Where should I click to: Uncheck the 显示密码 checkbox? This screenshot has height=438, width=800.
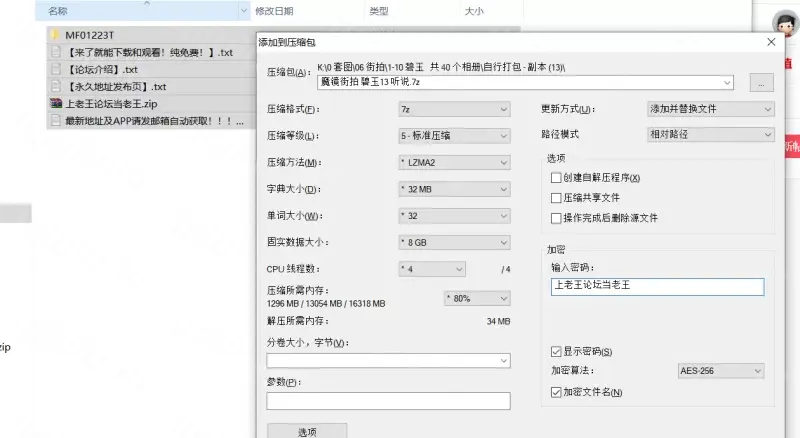tap(556, 352)
